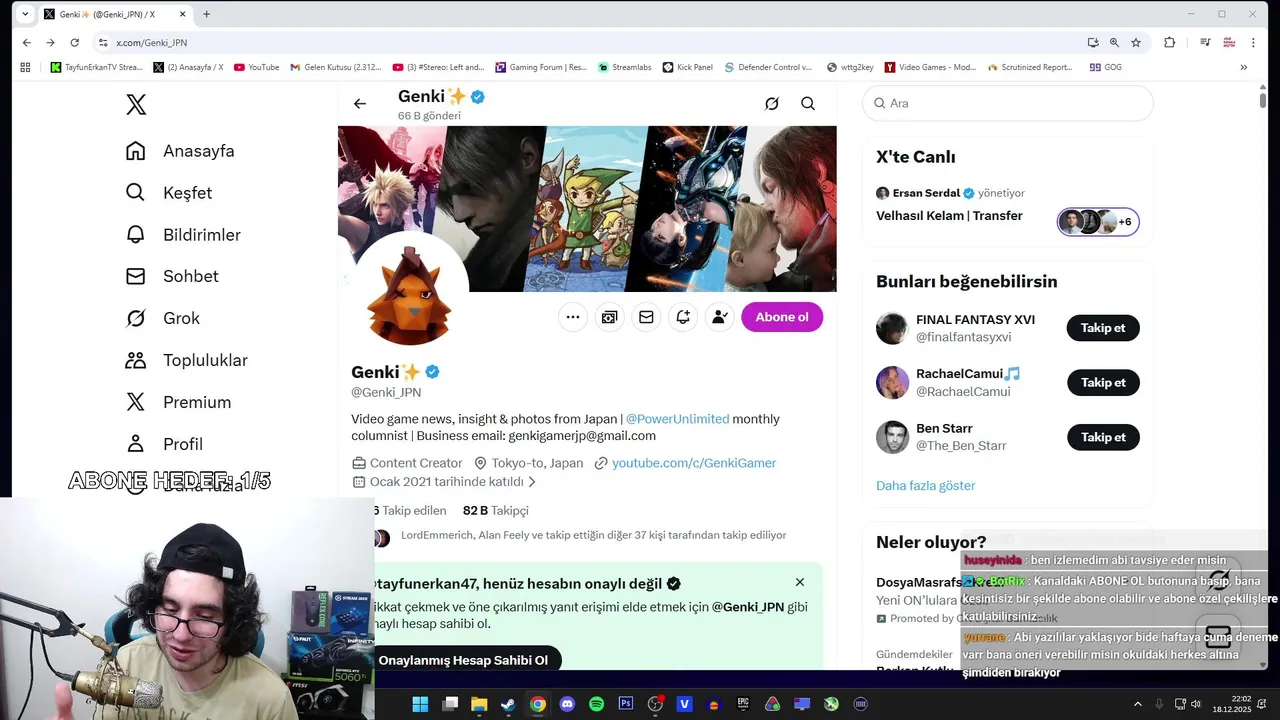Click the browser forward button
The height and width of the screenshot is (720, 1280).
(x=50, y=42)
